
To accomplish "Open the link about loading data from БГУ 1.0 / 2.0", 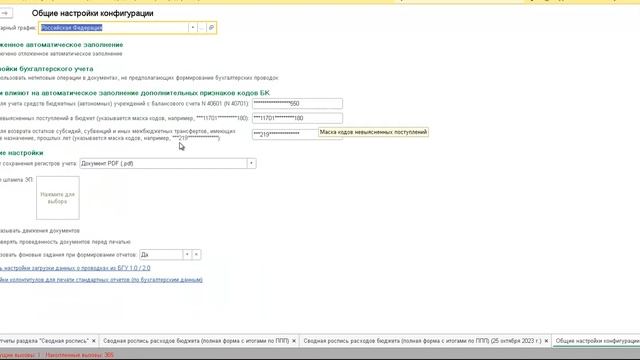I will click(x=75, y=268).
